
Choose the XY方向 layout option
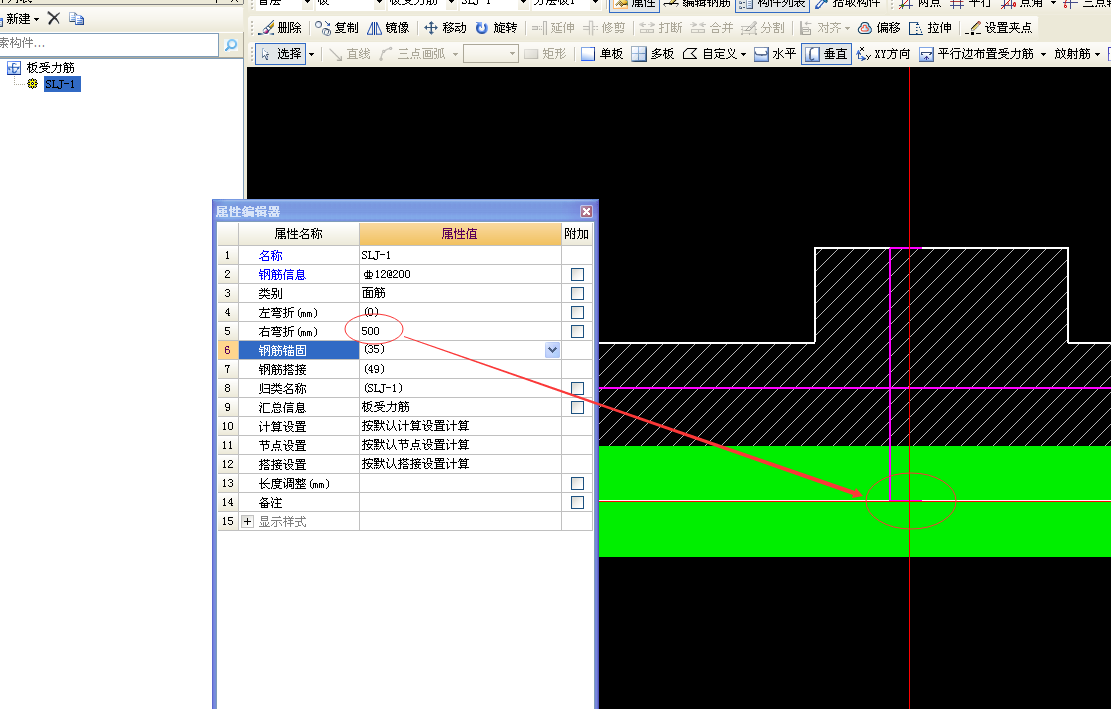point(884,54)
